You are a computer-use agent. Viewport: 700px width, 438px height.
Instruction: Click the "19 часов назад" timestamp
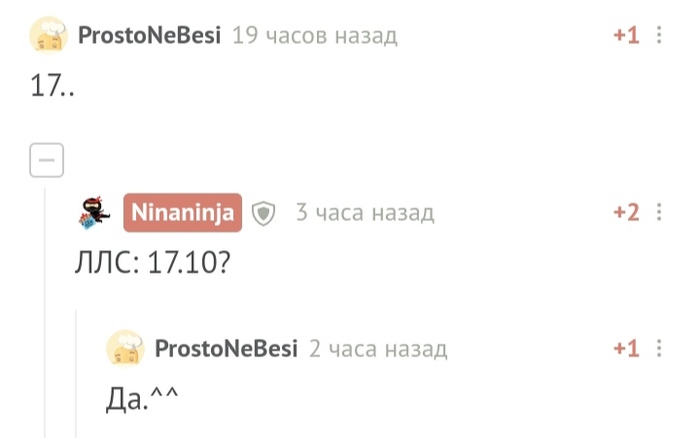click(x=314, y=36)
